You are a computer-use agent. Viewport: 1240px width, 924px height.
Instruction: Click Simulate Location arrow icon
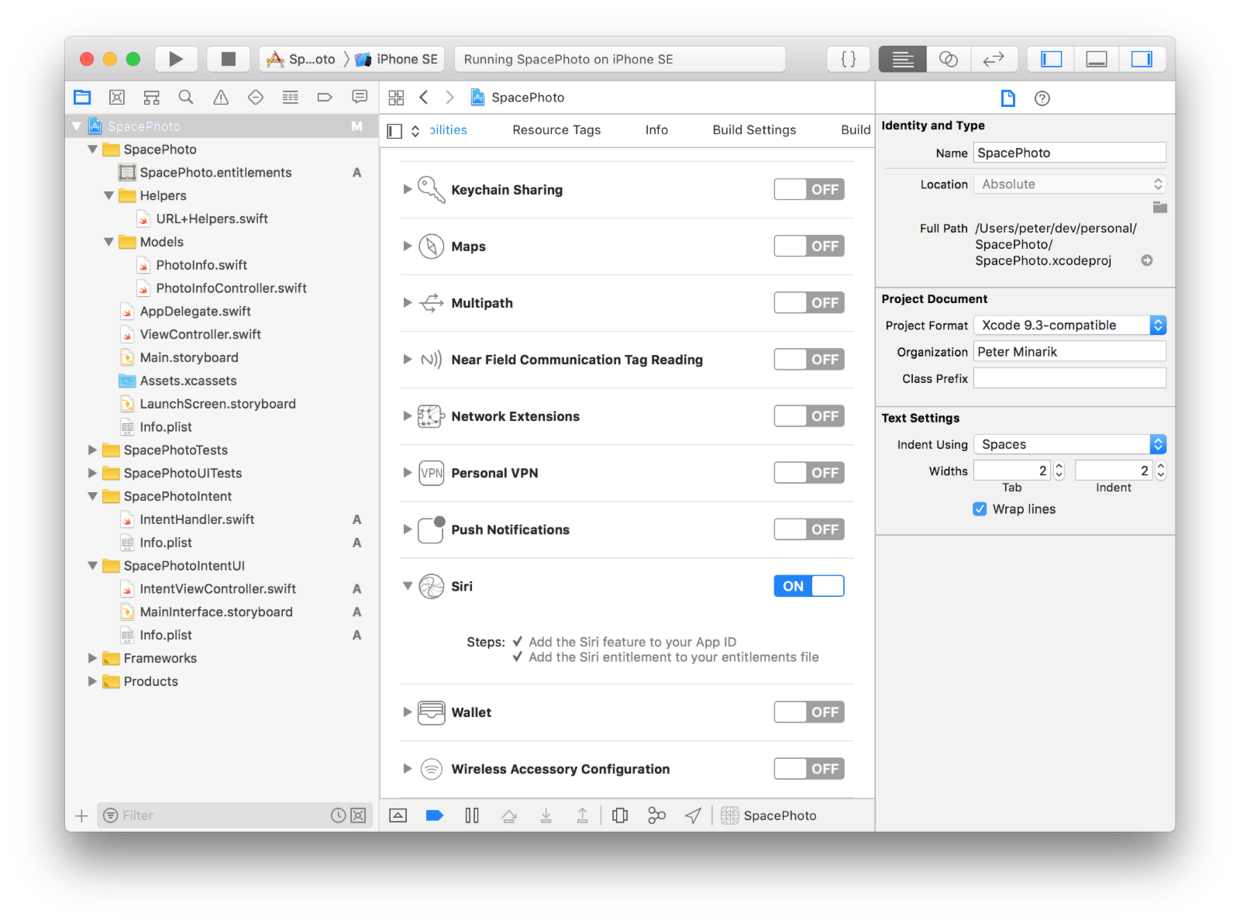pos(693,815)
